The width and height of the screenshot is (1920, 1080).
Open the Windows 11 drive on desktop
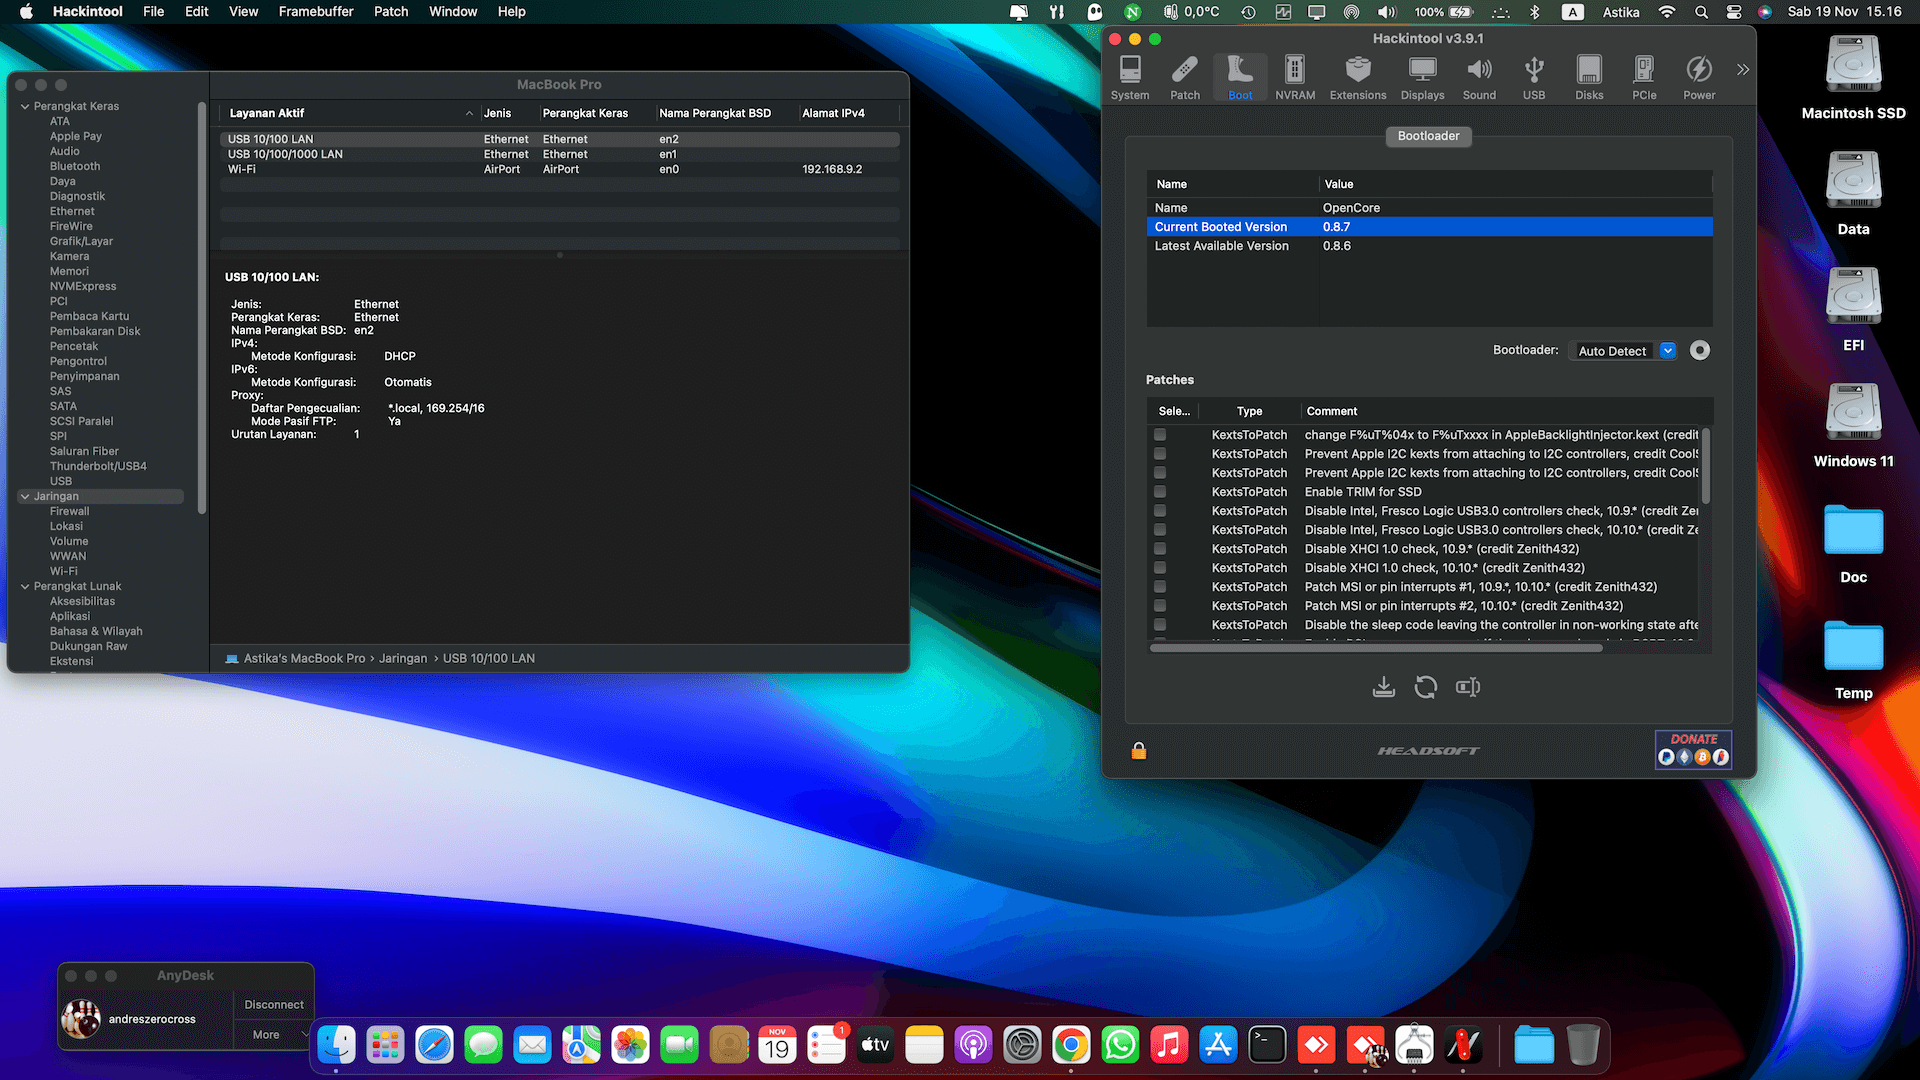click(1853, 424)
